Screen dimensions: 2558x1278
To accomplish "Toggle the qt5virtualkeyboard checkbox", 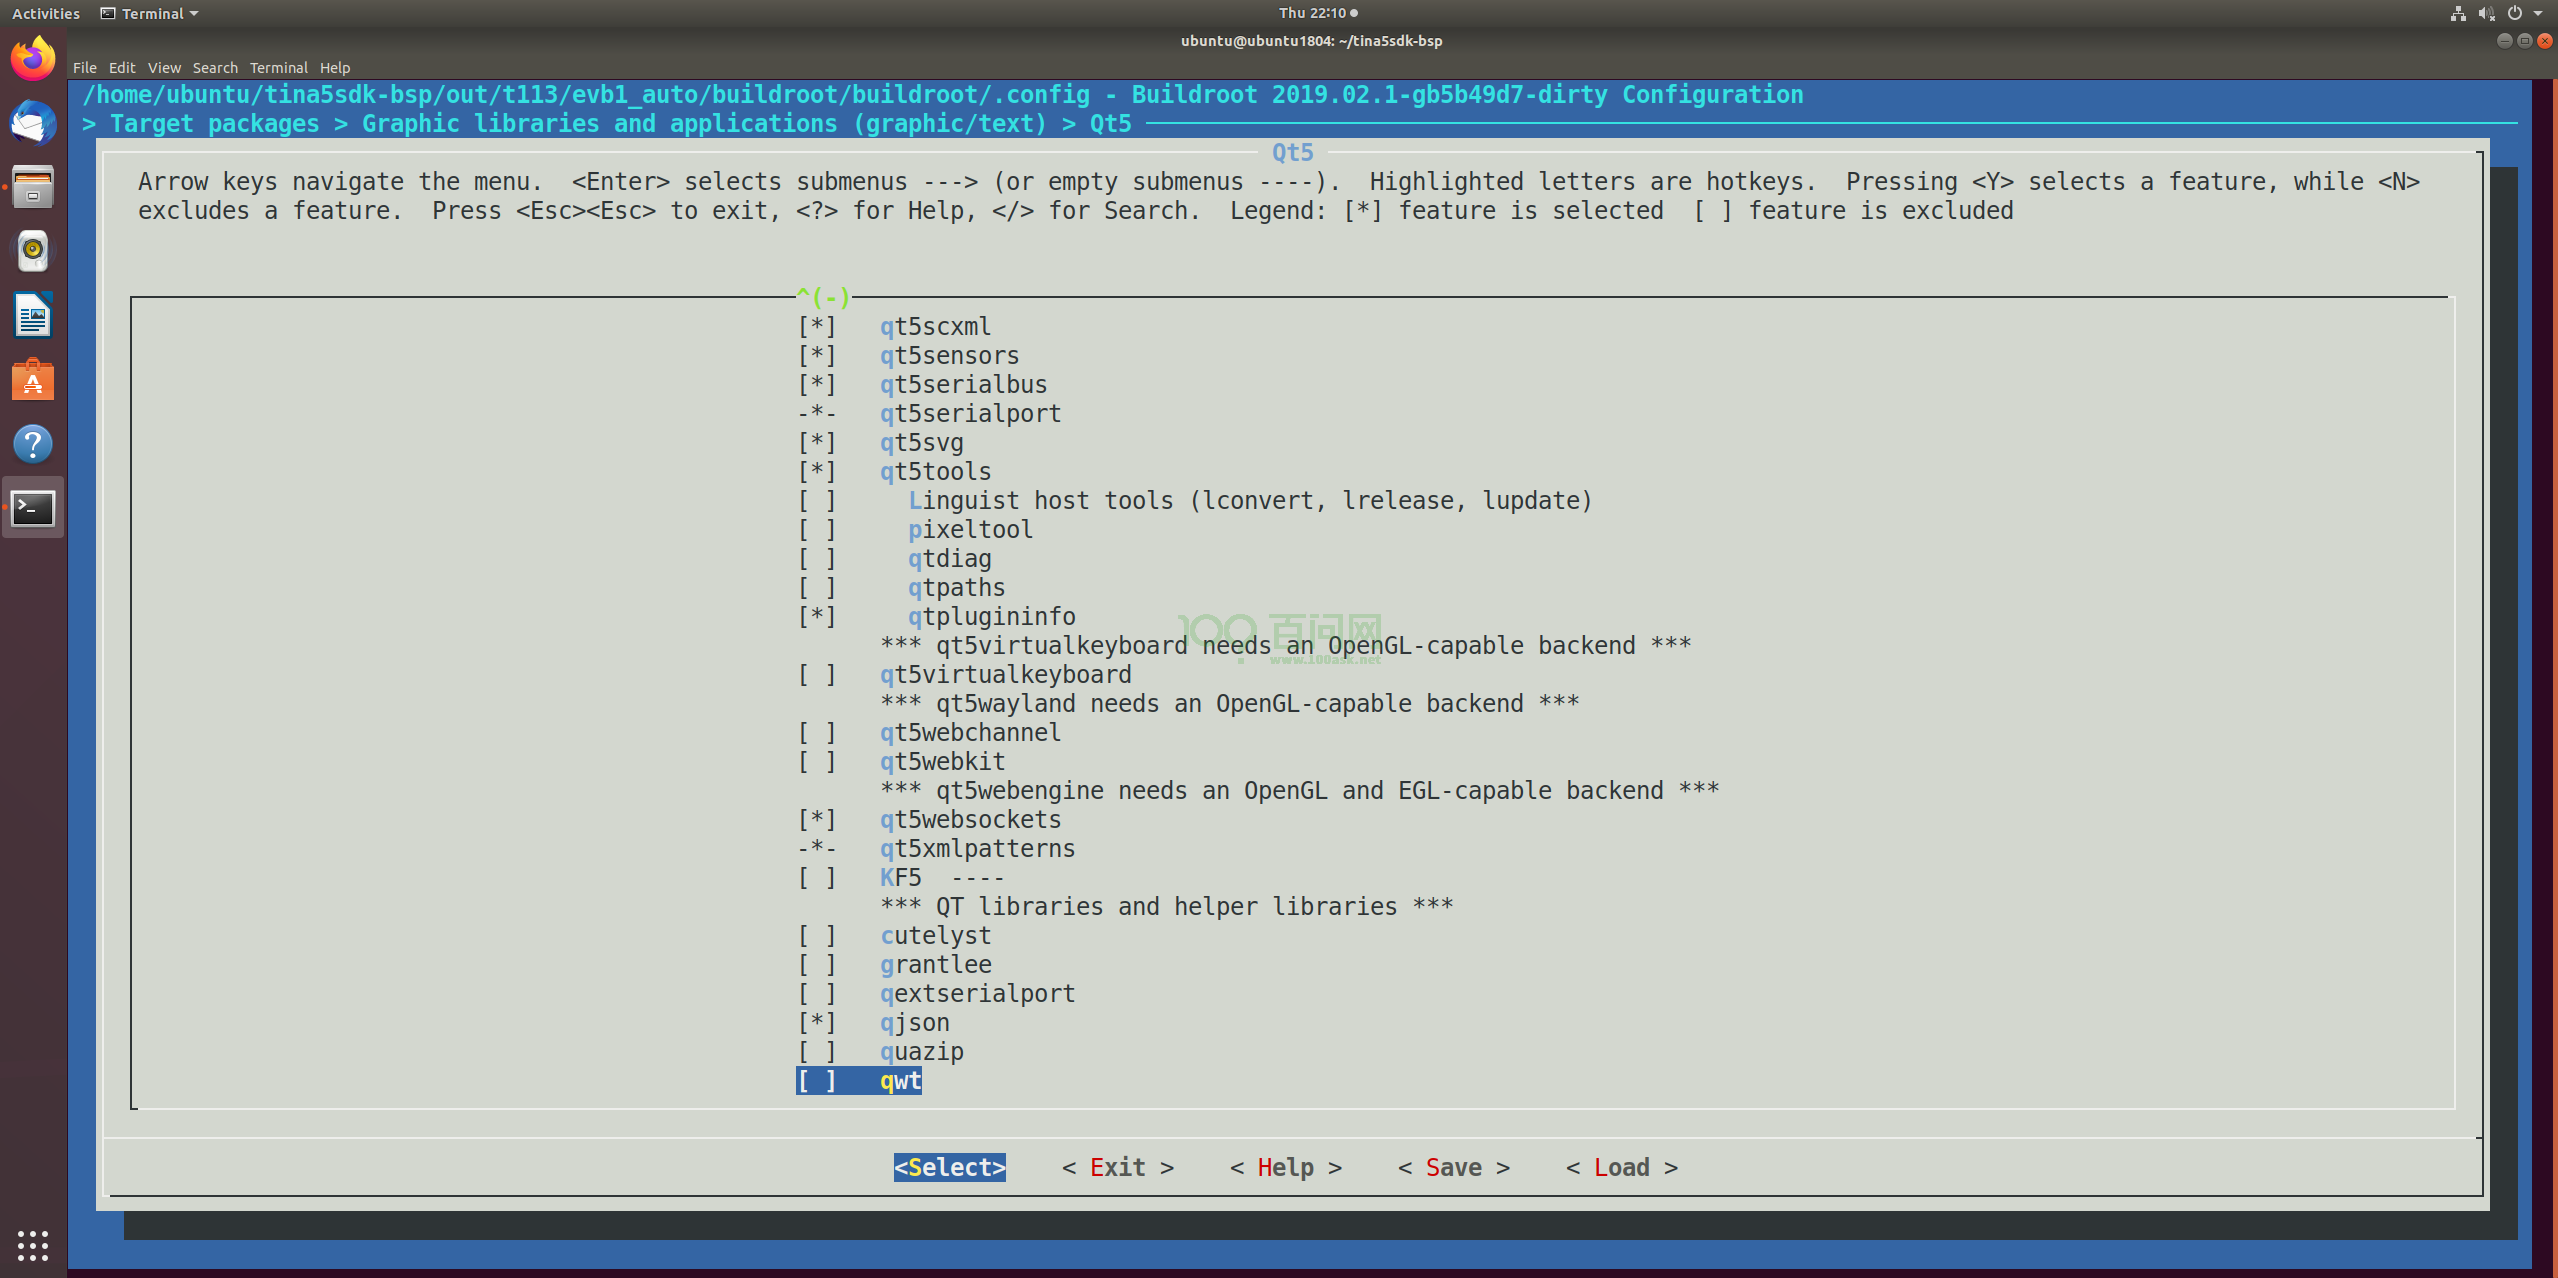I will 816,675.
